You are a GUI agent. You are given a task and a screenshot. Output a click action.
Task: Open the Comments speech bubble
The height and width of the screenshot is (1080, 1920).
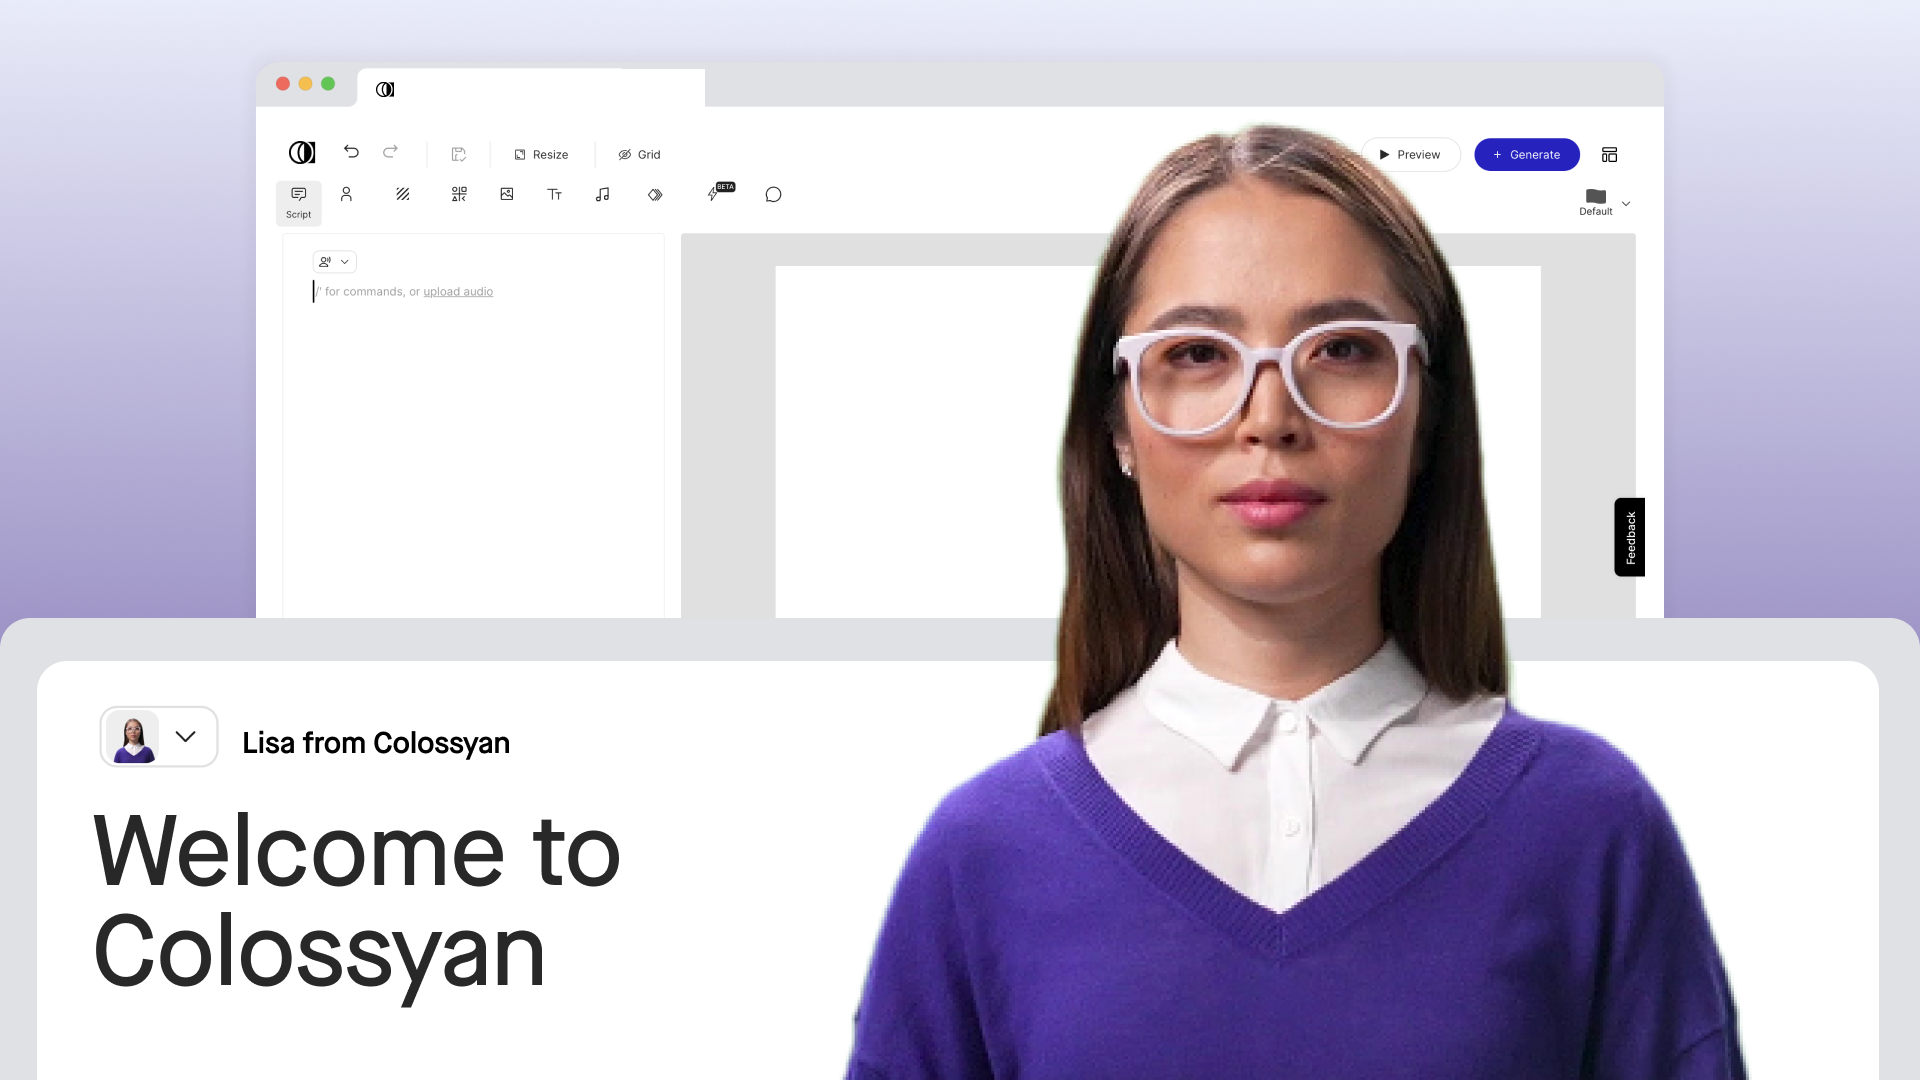(773, 194)
